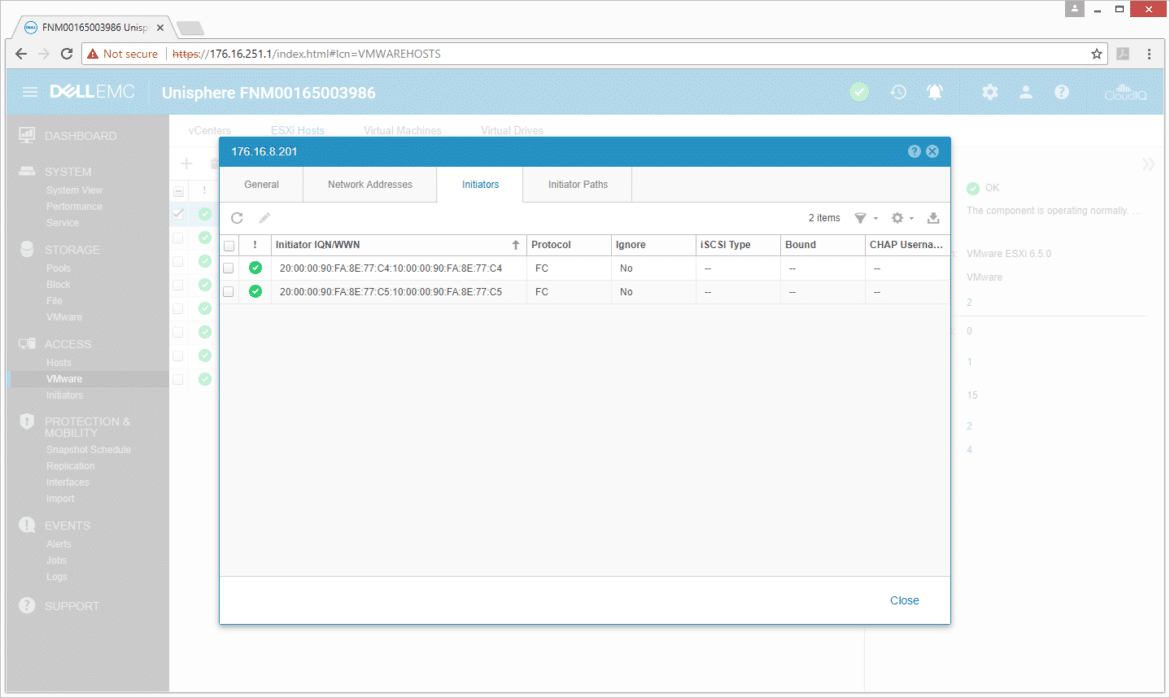Sort by the Ignore column header
1170x698 pixels.
[x=653, y=245]
